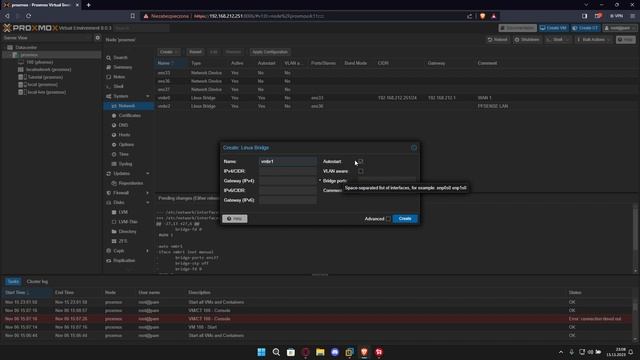Click into the bridge Name field
640x360 pixels.
point(288,162)
